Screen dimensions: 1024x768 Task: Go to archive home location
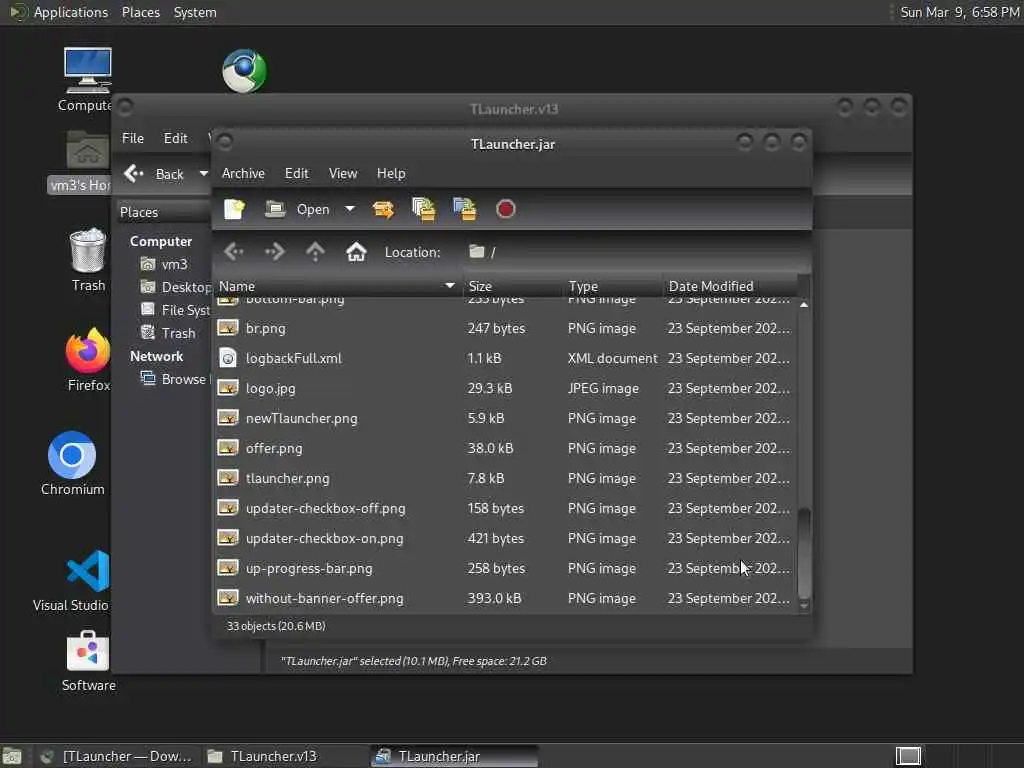coord(356,251)
